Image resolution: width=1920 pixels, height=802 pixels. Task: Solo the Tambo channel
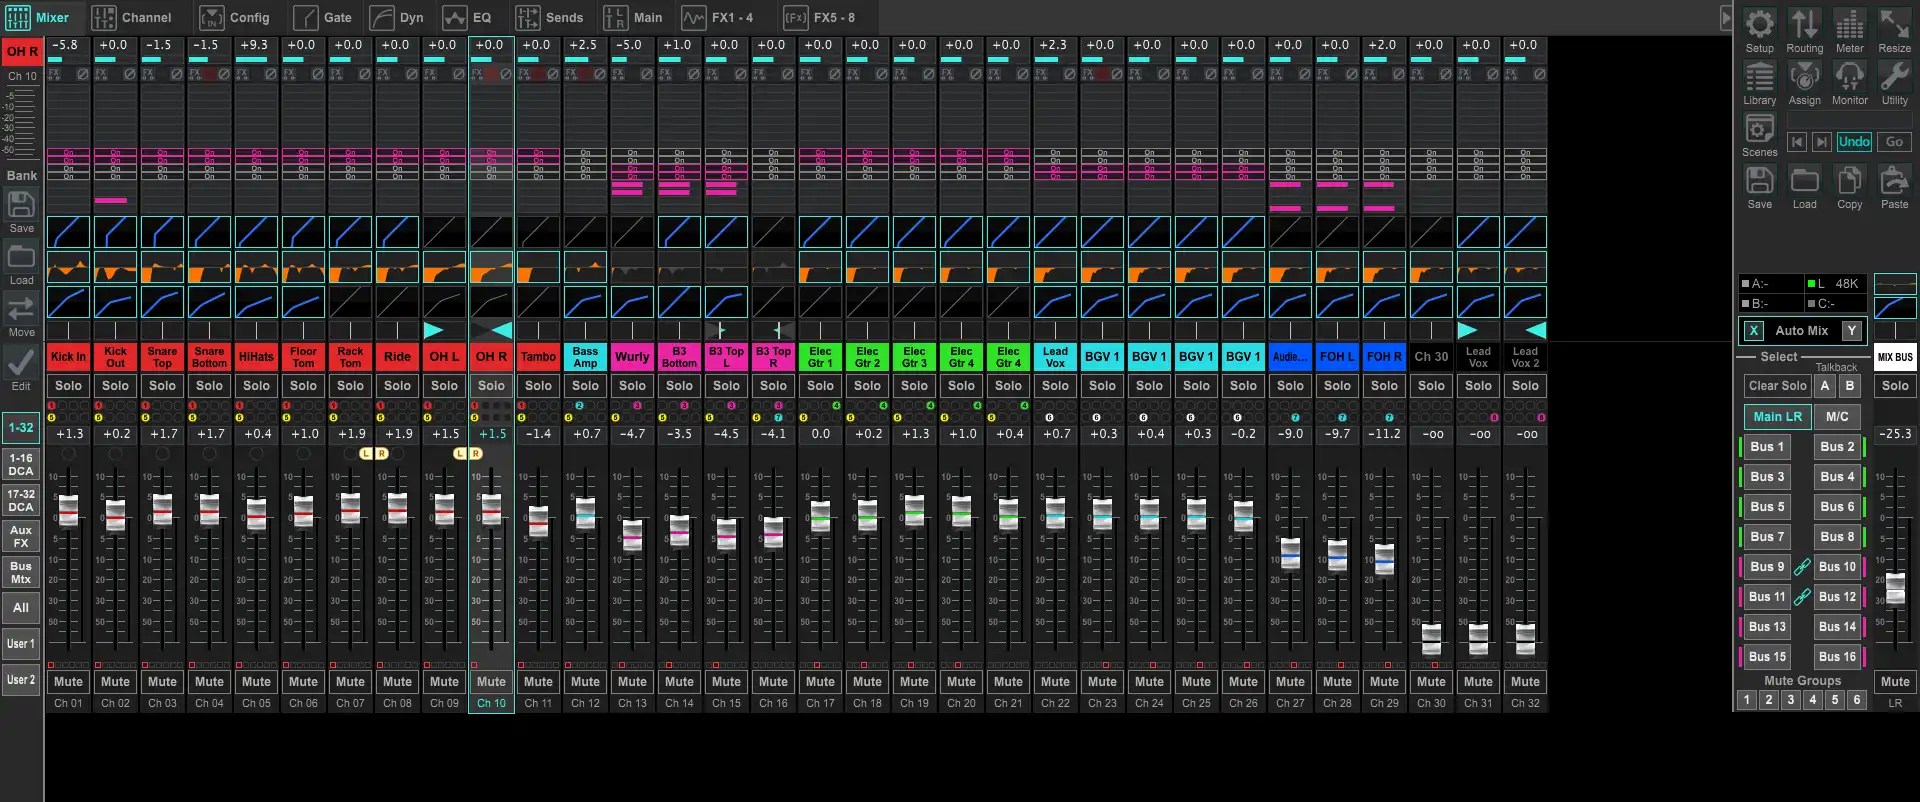tap(538, 386)
